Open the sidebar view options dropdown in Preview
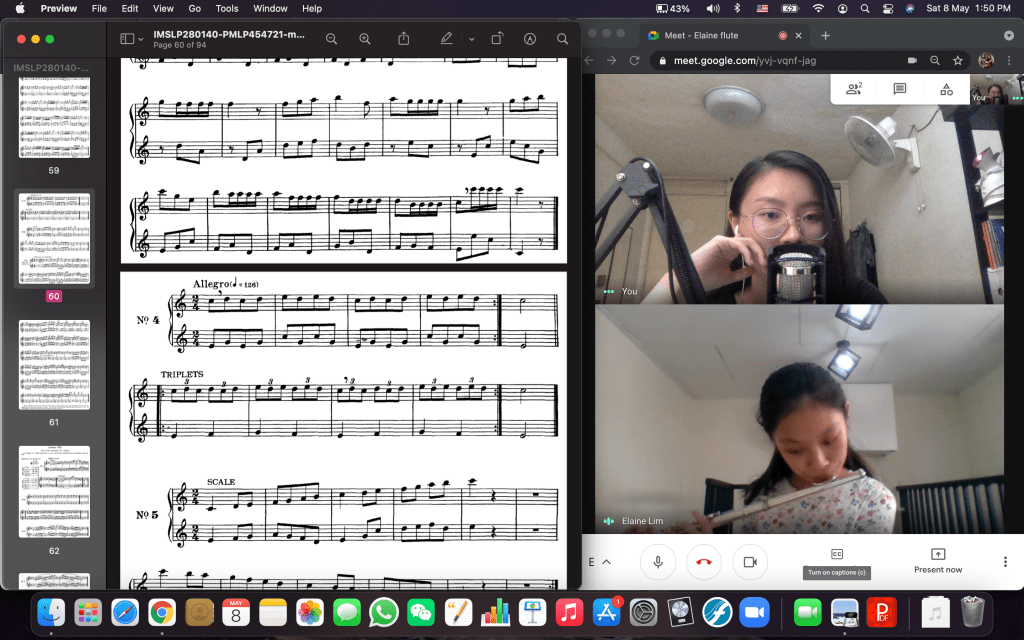Screen dimensions: 1024x640 tap(132, 39)
